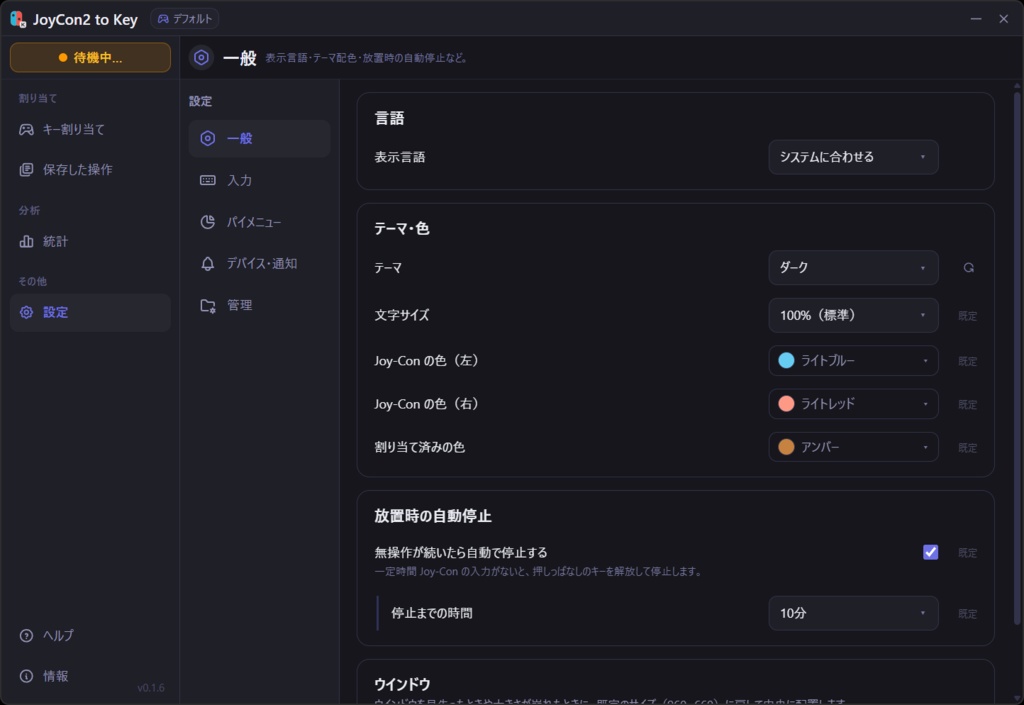Viewport: 1024px width, 705px height.
Task: Click the 情報 info icon
Action: [x=26, y=676]
